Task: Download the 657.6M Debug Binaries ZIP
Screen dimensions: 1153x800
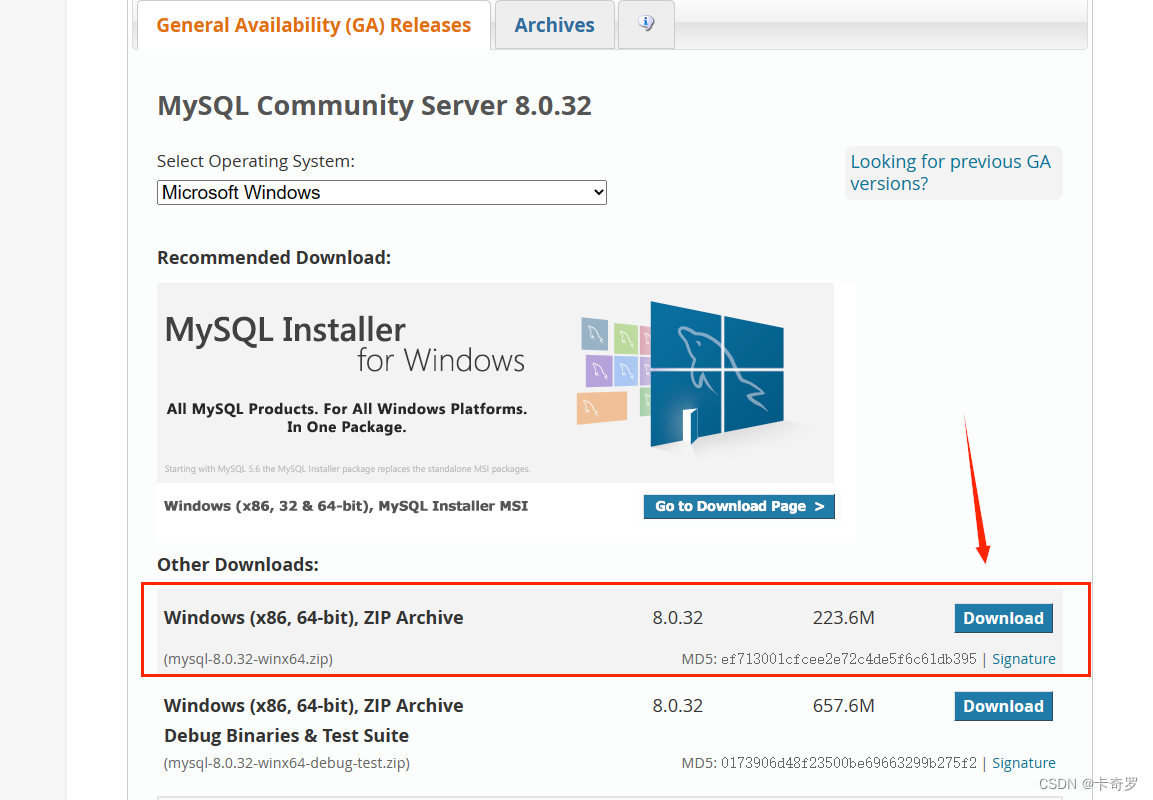Action: pos(1003,706)
